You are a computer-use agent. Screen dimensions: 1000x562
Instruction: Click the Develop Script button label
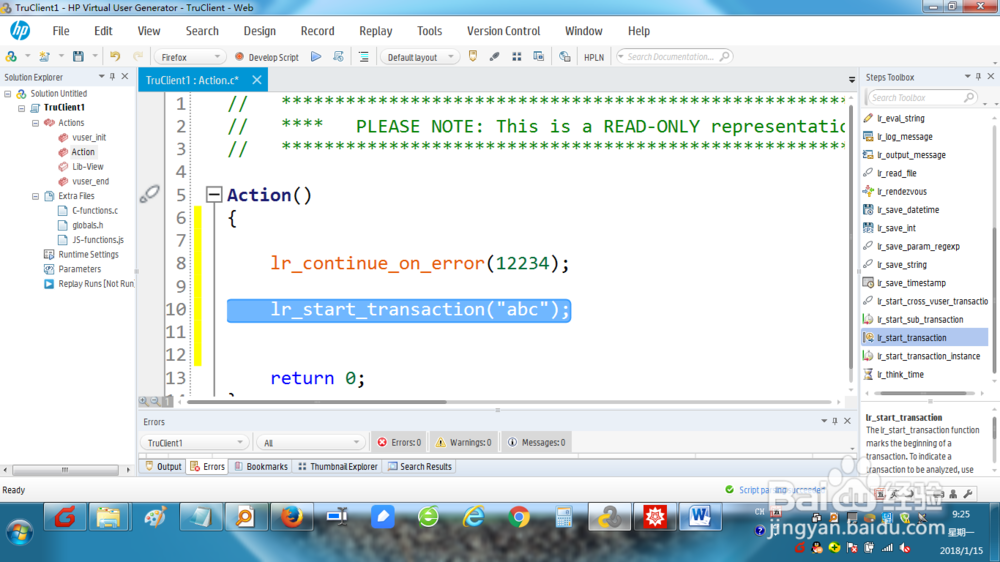pyautogui.click(x=274, y=57)
